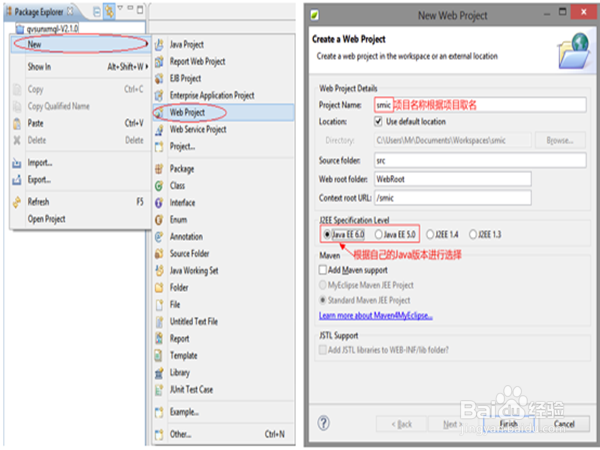Image resolution: width=600 pixels, height=450 pixels.
Task: Click the Web root folder field
Action: (x=453, y=179)
